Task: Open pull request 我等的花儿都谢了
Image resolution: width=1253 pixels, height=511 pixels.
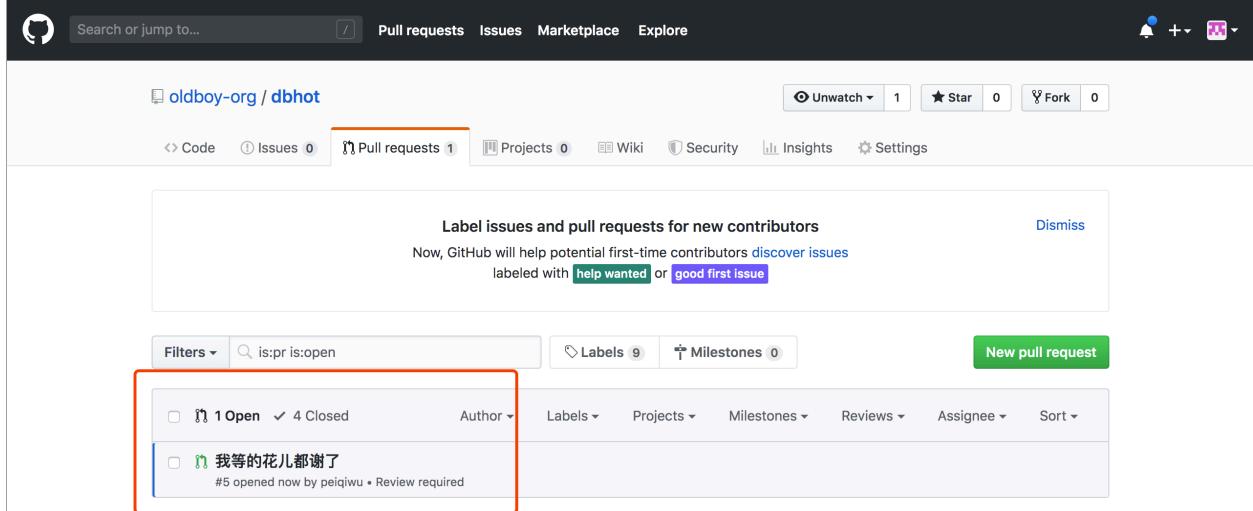Action: coord(279,461)
